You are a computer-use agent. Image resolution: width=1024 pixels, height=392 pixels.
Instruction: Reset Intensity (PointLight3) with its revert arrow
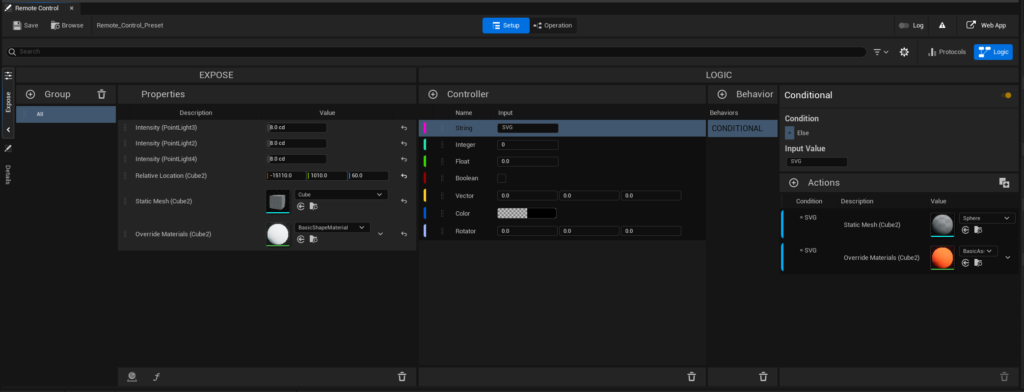(x=404, y=128)
